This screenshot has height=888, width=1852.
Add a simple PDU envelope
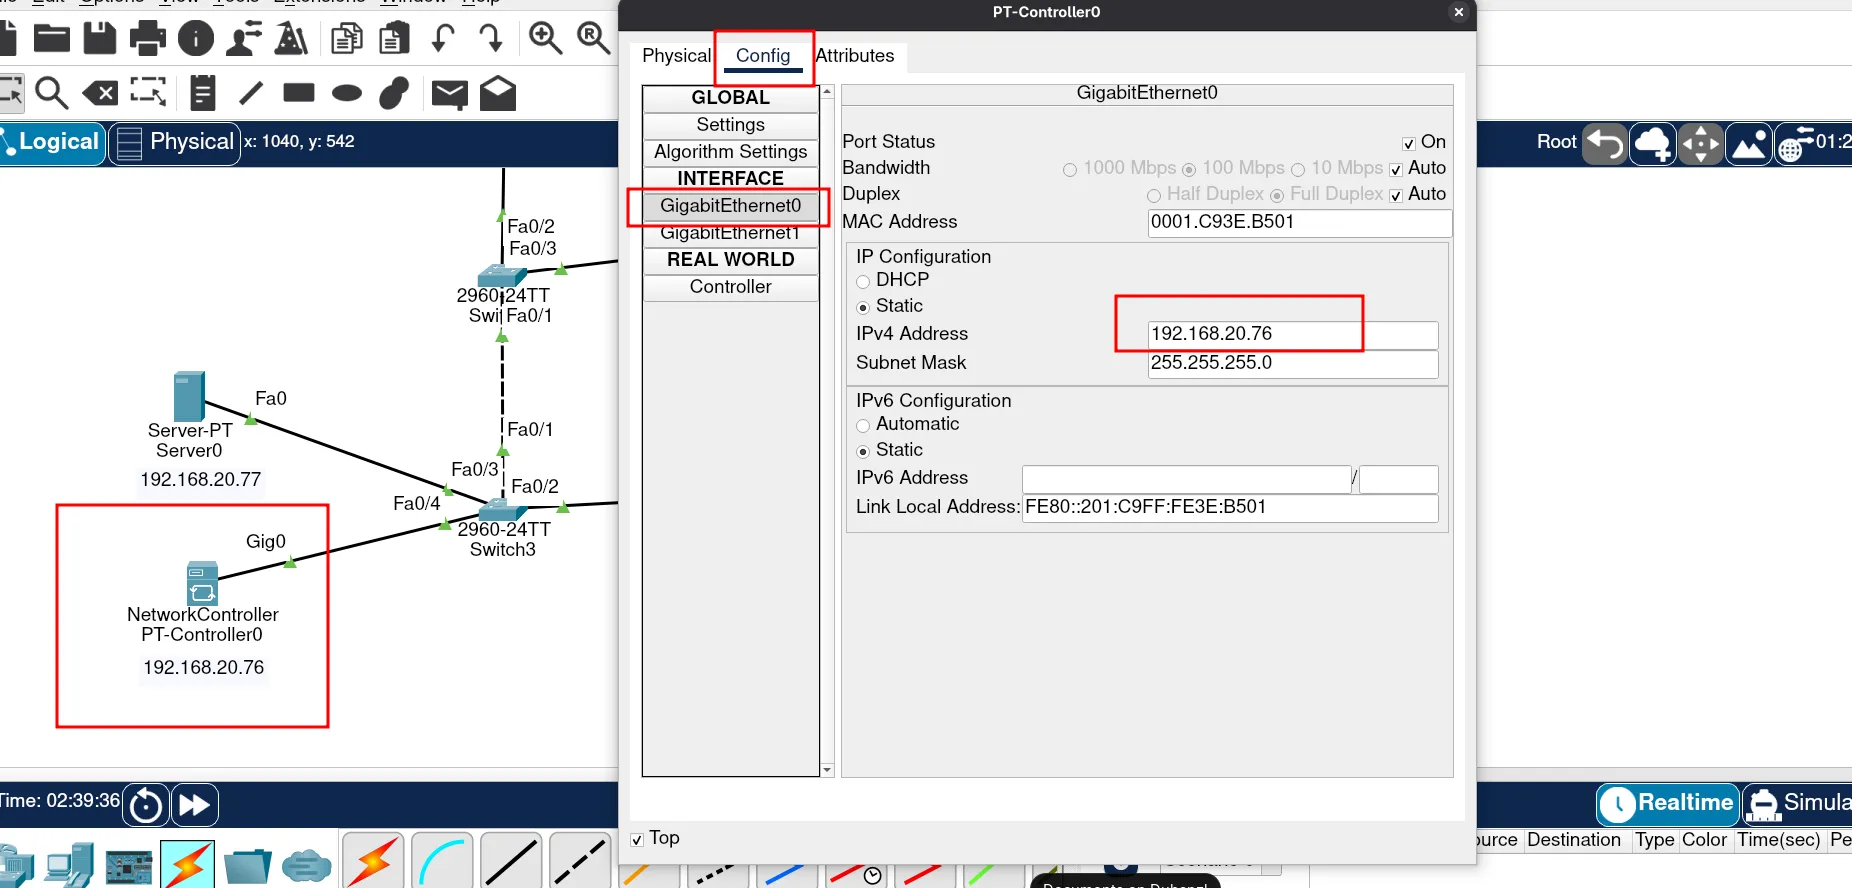[449, 94]
